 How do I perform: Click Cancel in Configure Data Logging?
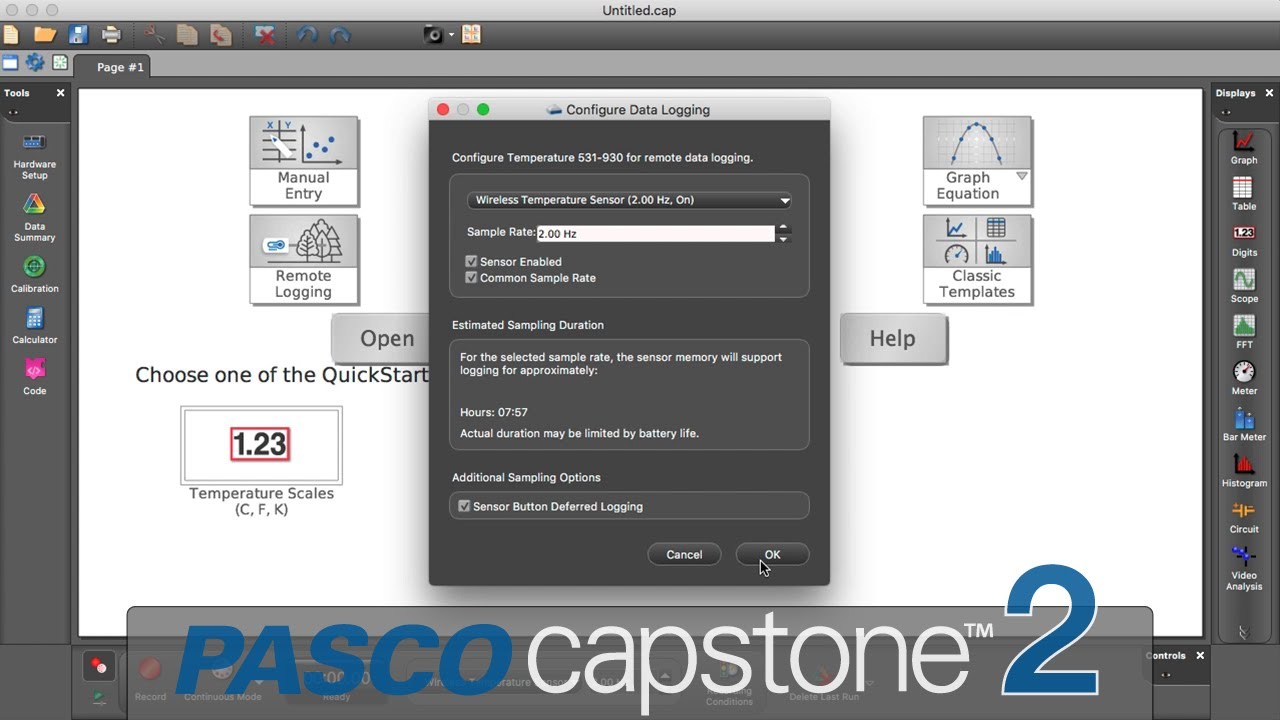click(684, 555)
